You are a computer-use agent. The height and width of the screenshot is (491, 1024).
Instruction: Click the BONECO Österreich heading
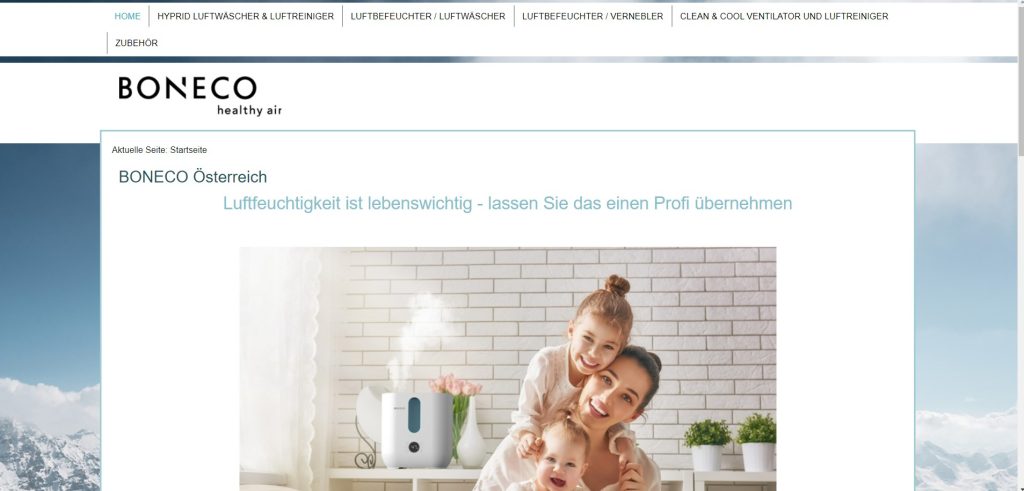click(x=193, y=177)
